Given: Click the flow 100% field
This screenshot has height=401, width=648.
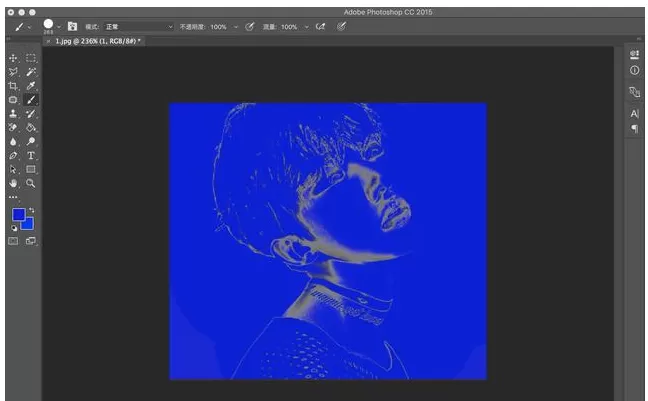Looking at the screenshot, I should [290, 27].
